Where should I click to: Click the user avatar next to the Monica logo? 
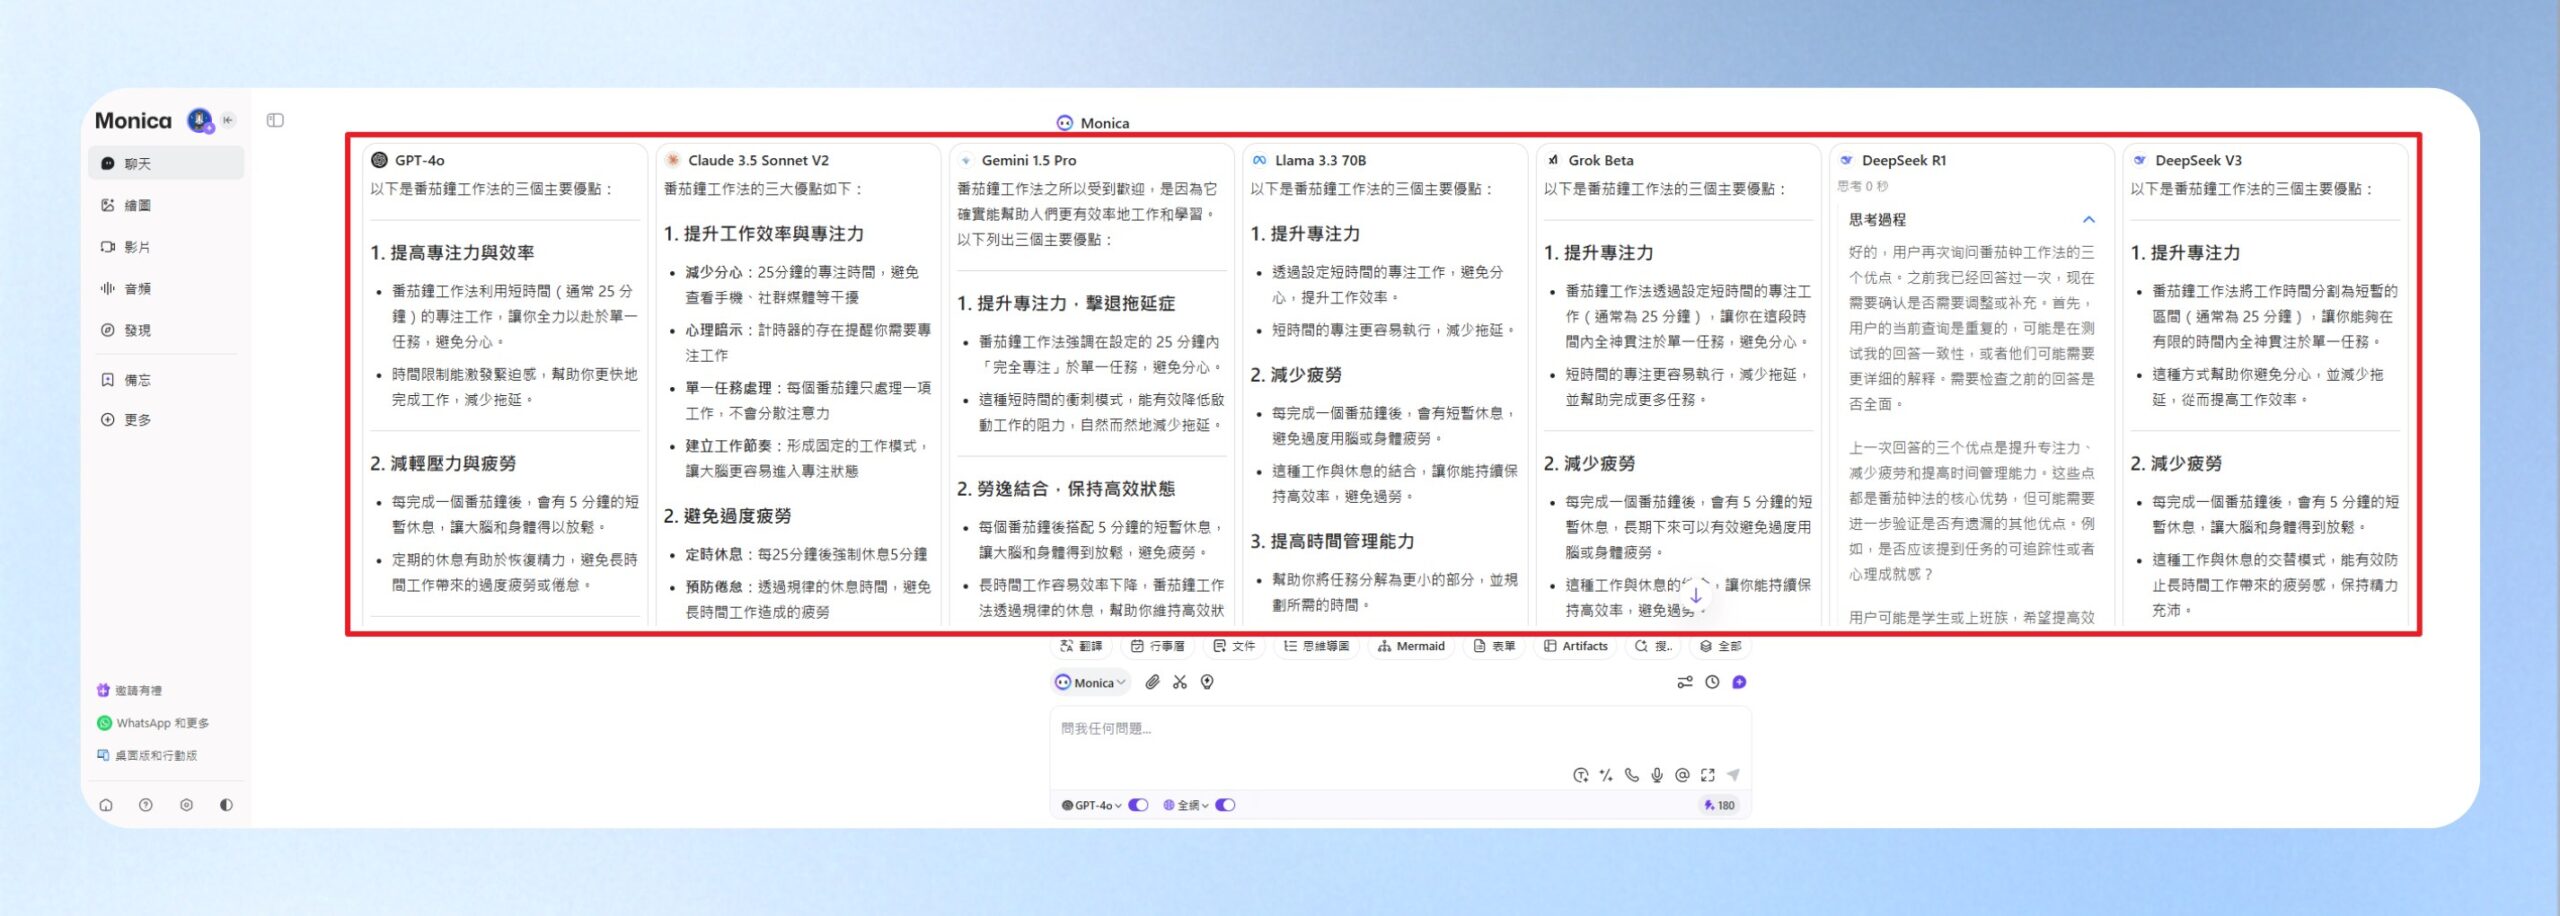[200, 121]
